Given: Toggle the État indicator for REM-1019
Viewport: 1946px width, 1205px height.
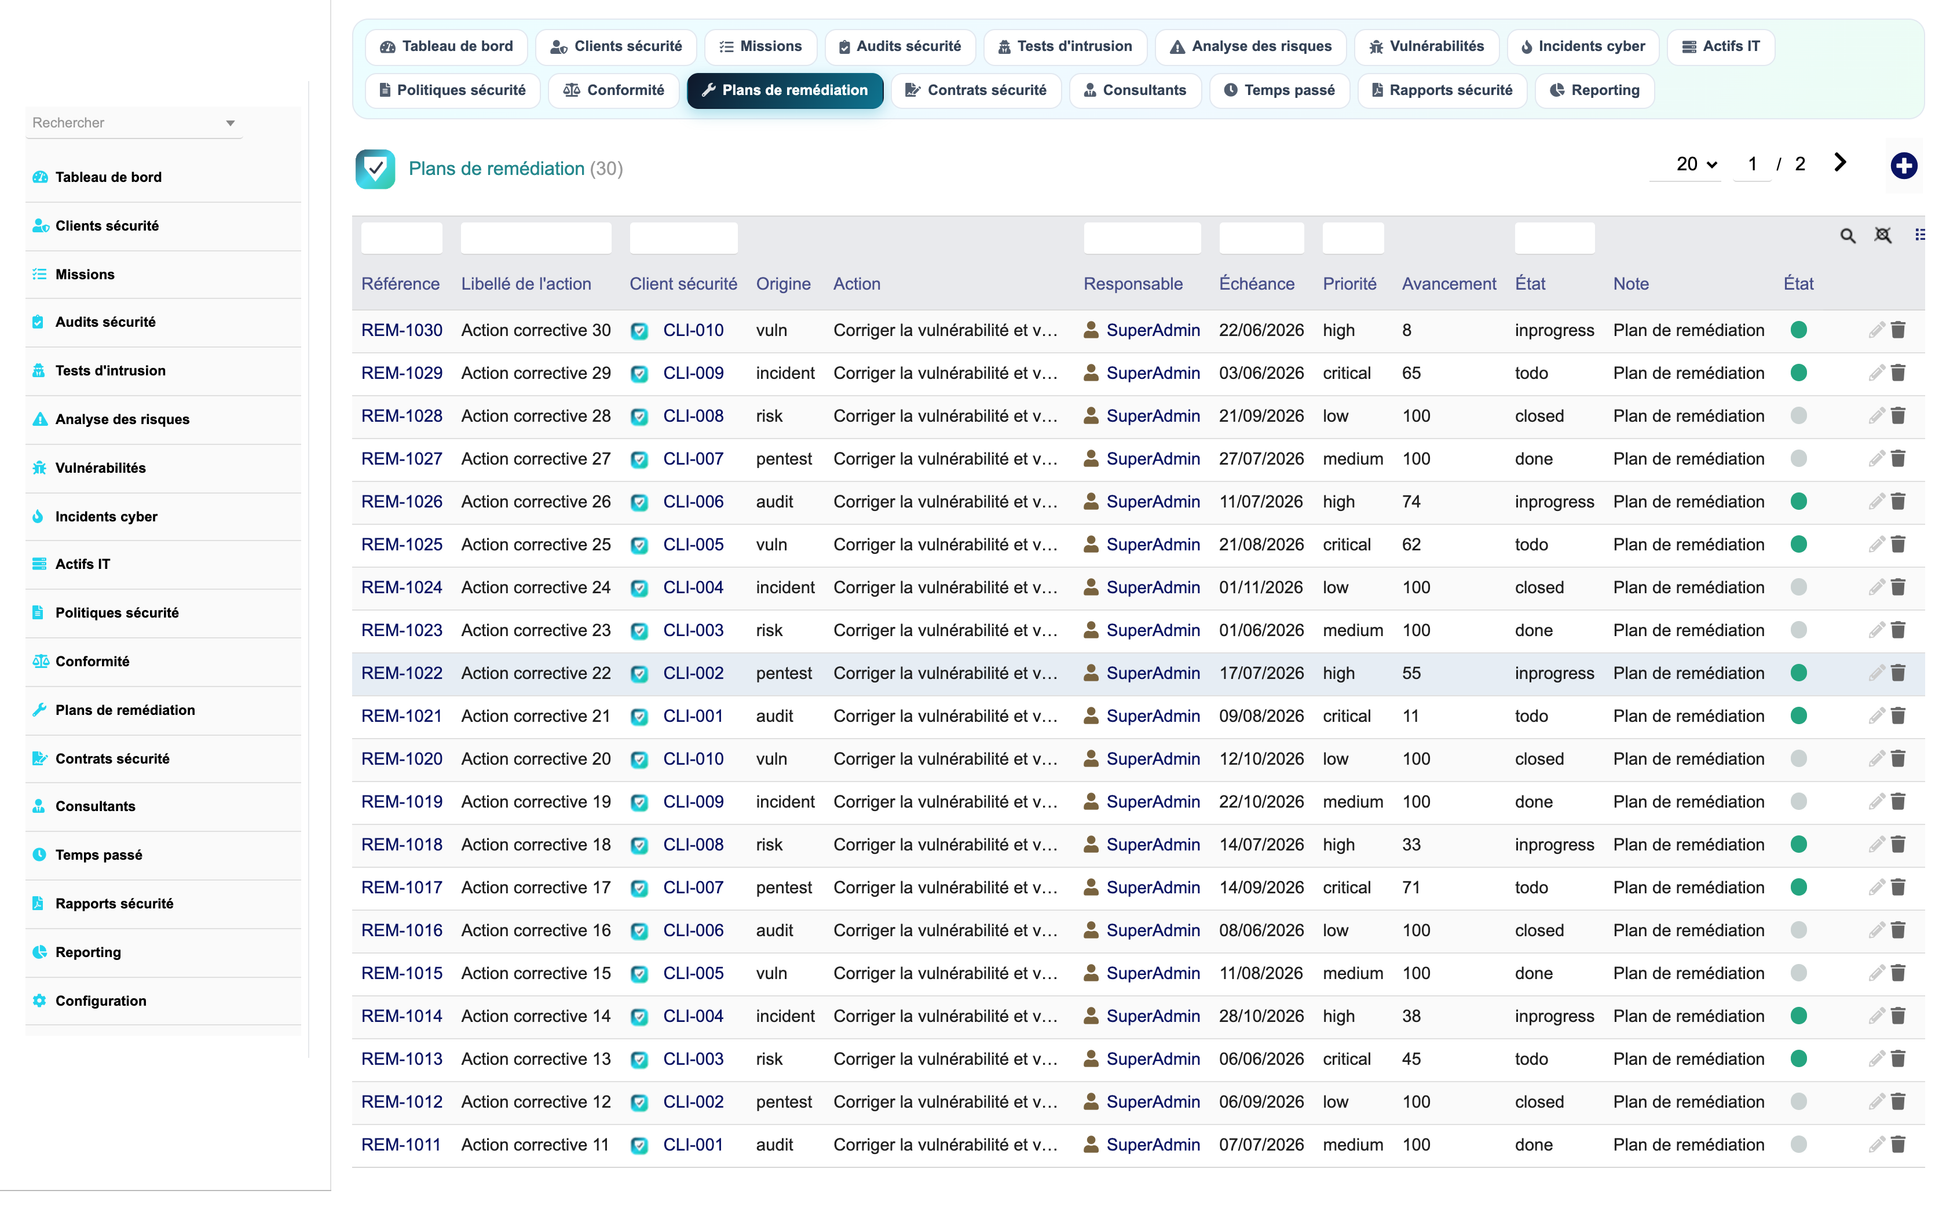Looking at the screenshot, I should (x=1798, y=802).
